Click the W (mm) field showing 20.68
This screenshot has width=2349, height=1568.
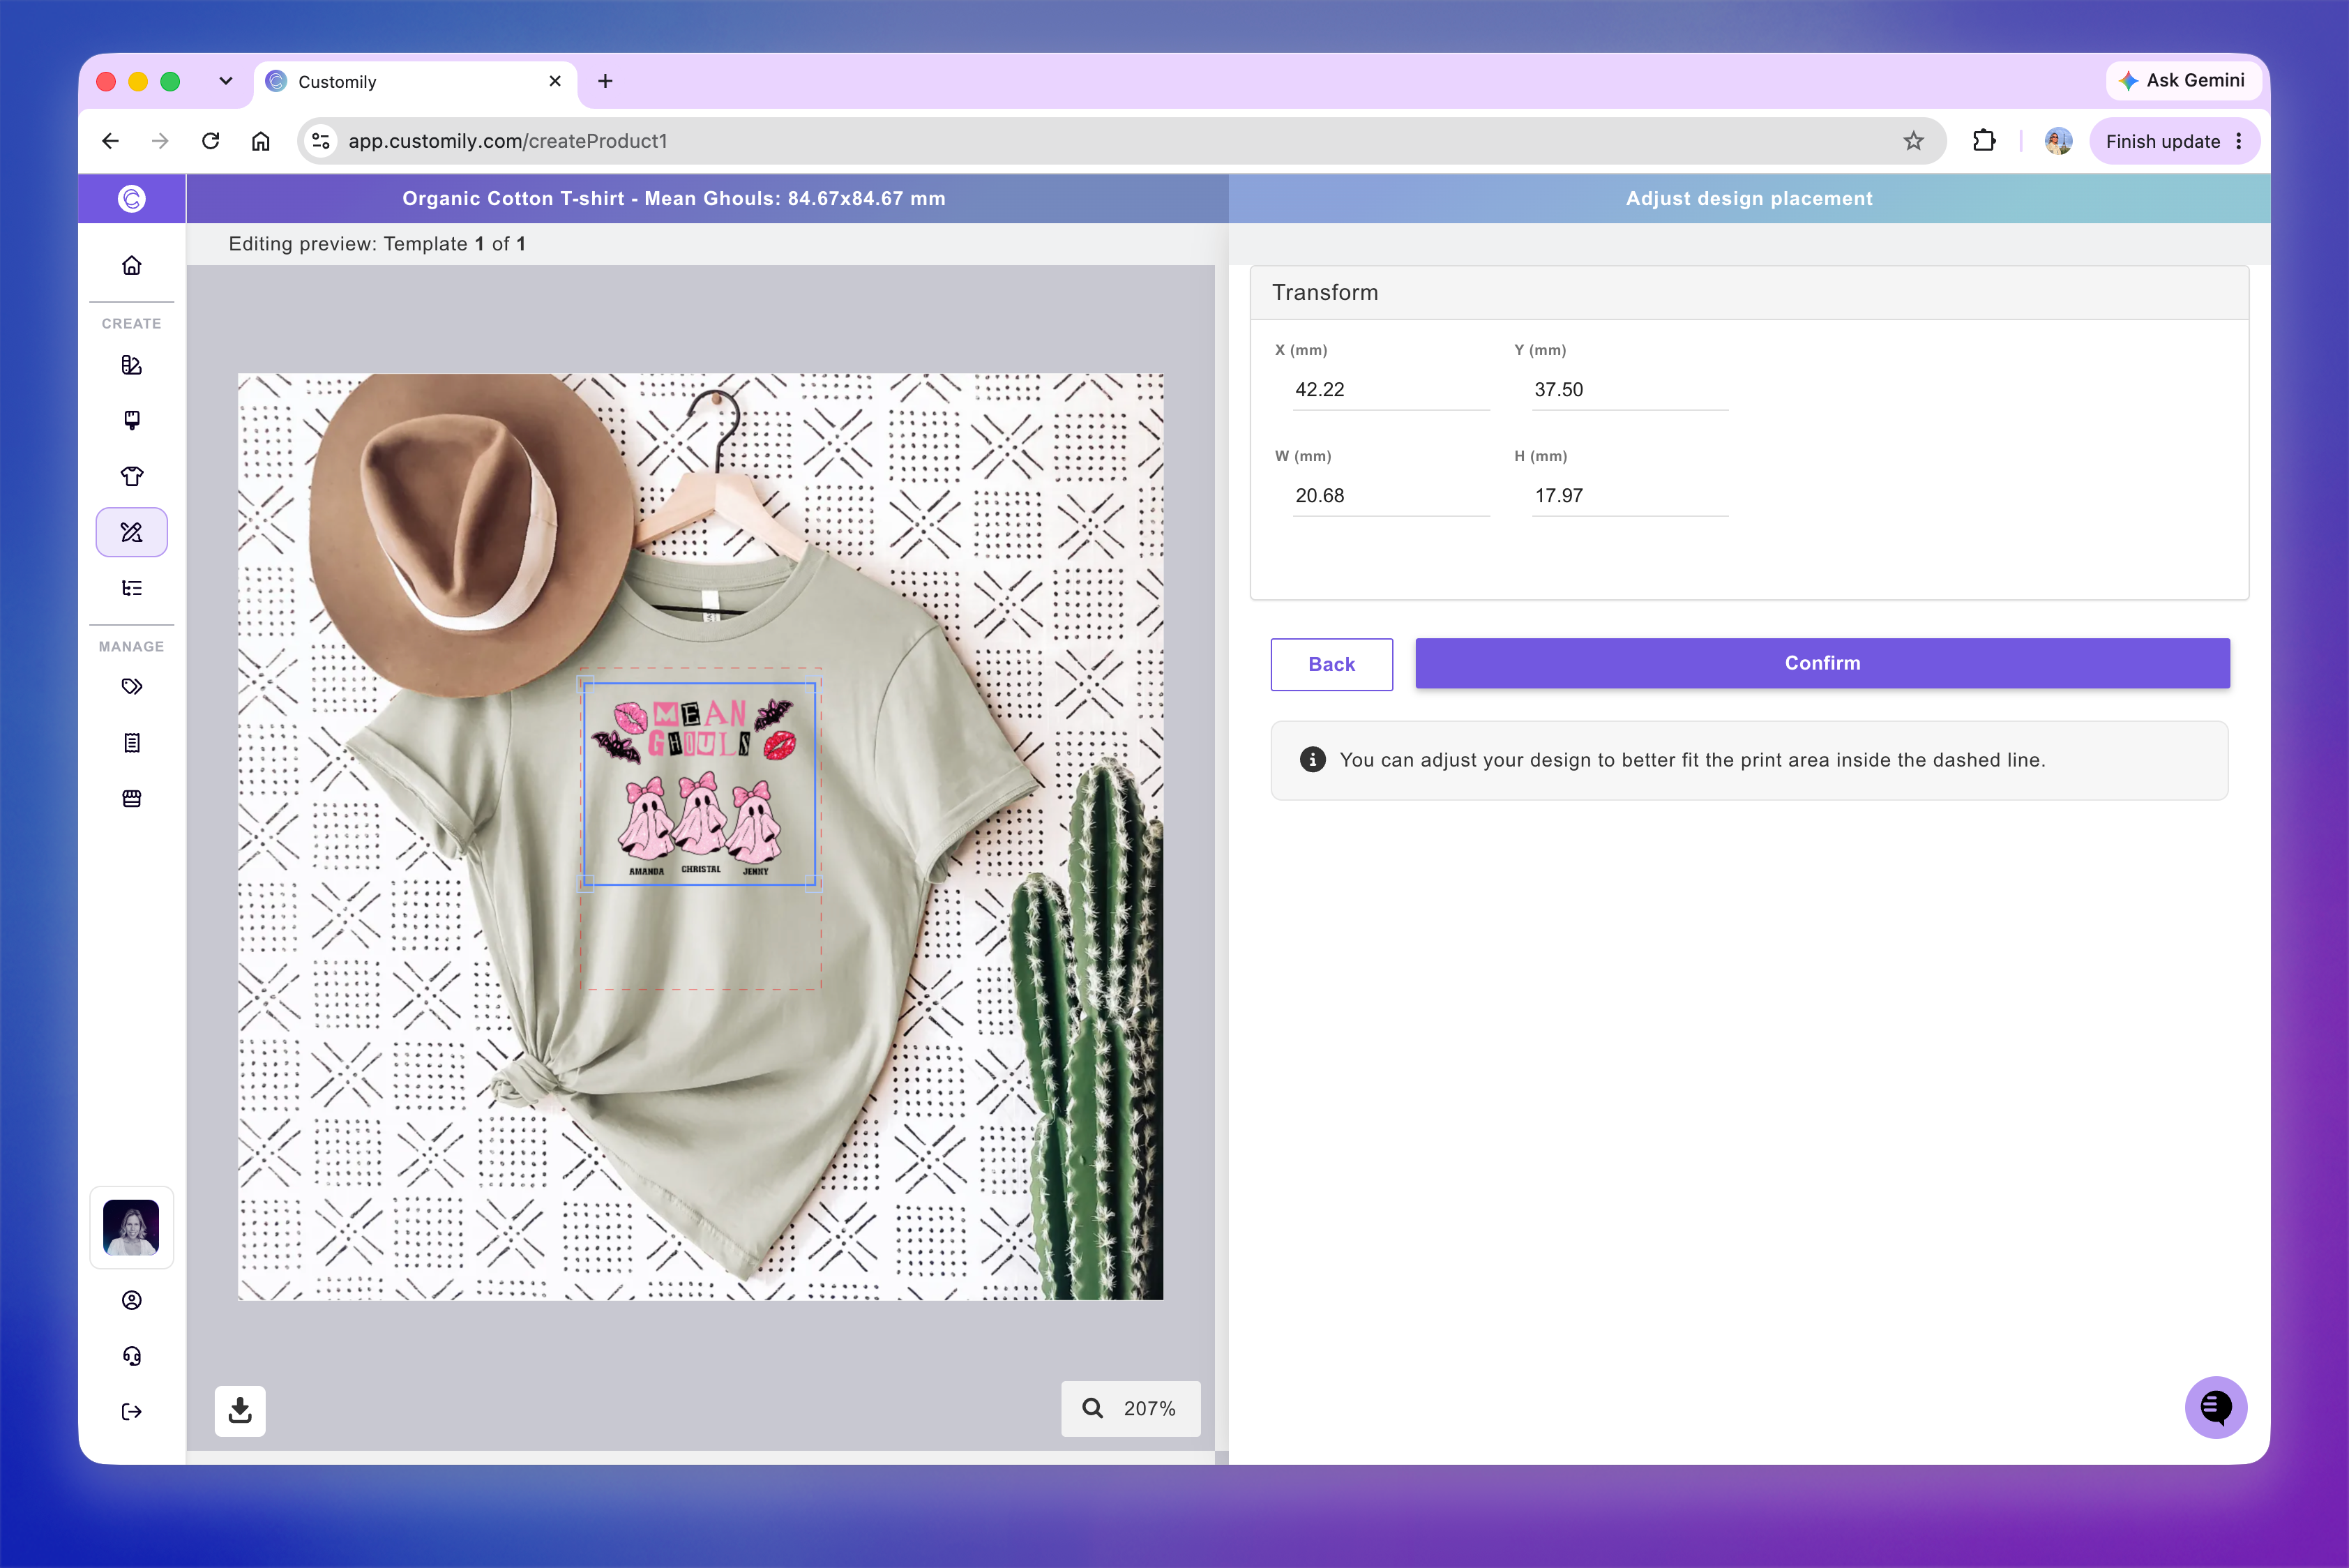(x=1391, y=496)
